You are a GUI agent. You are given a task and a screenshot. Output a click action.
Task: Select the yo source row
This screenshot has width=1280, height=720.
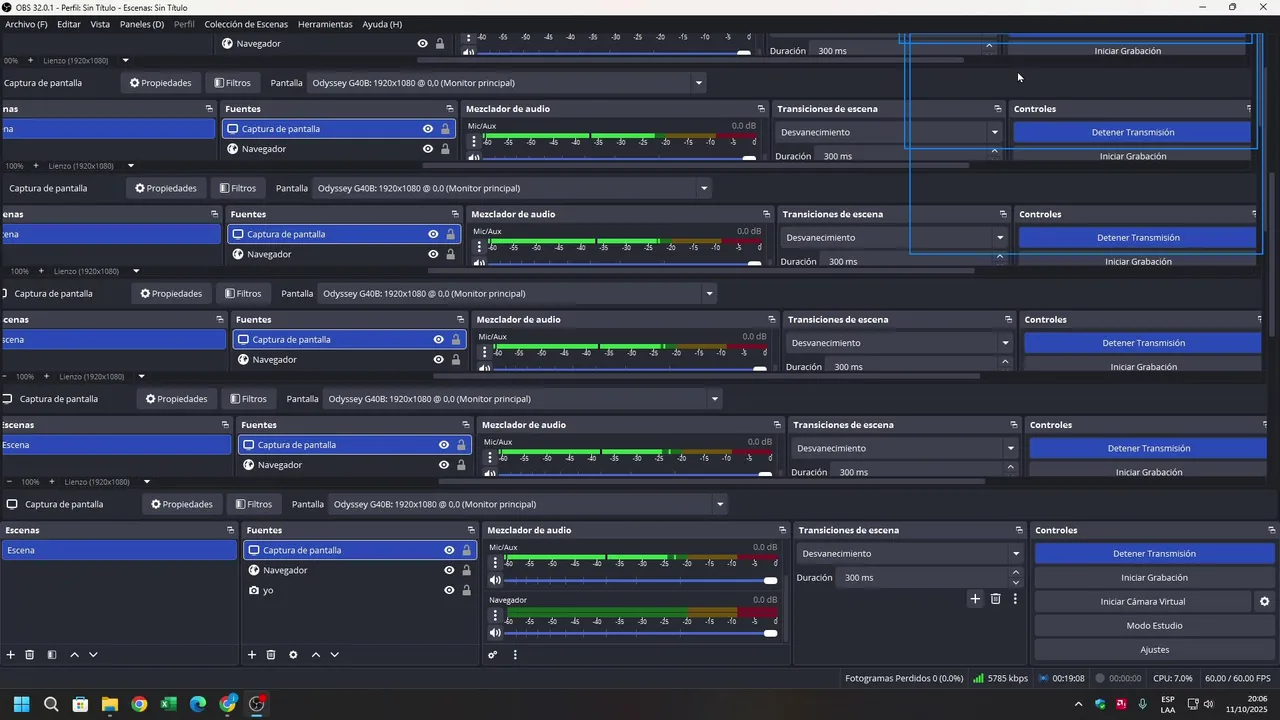point(359,590)
